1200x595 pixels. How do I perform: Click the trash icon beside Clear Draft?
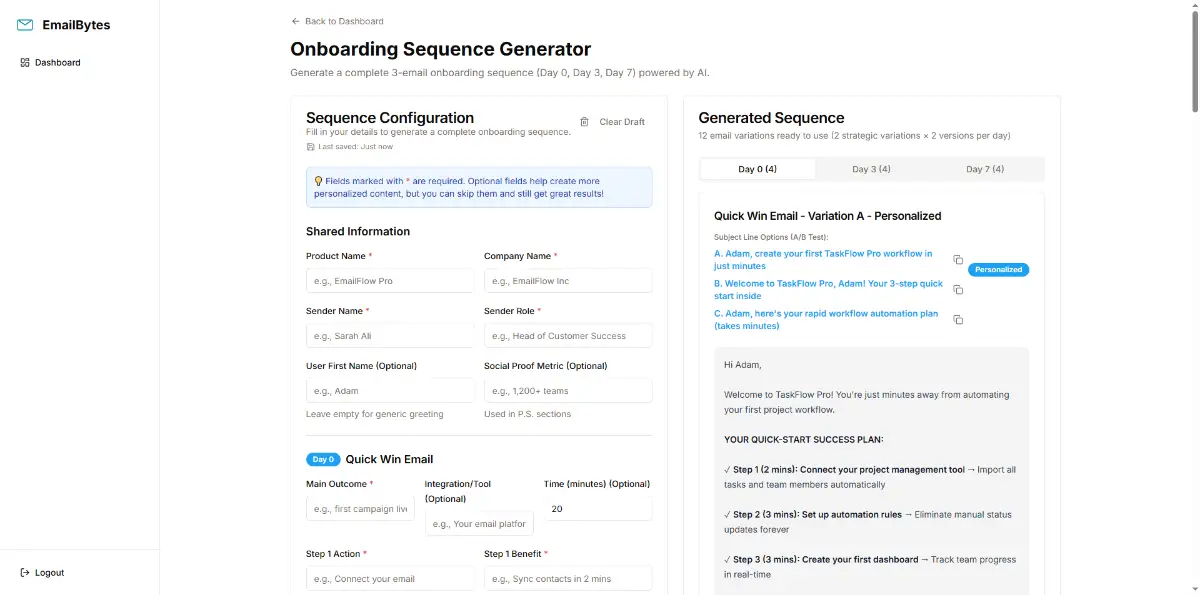coord(585,122)
